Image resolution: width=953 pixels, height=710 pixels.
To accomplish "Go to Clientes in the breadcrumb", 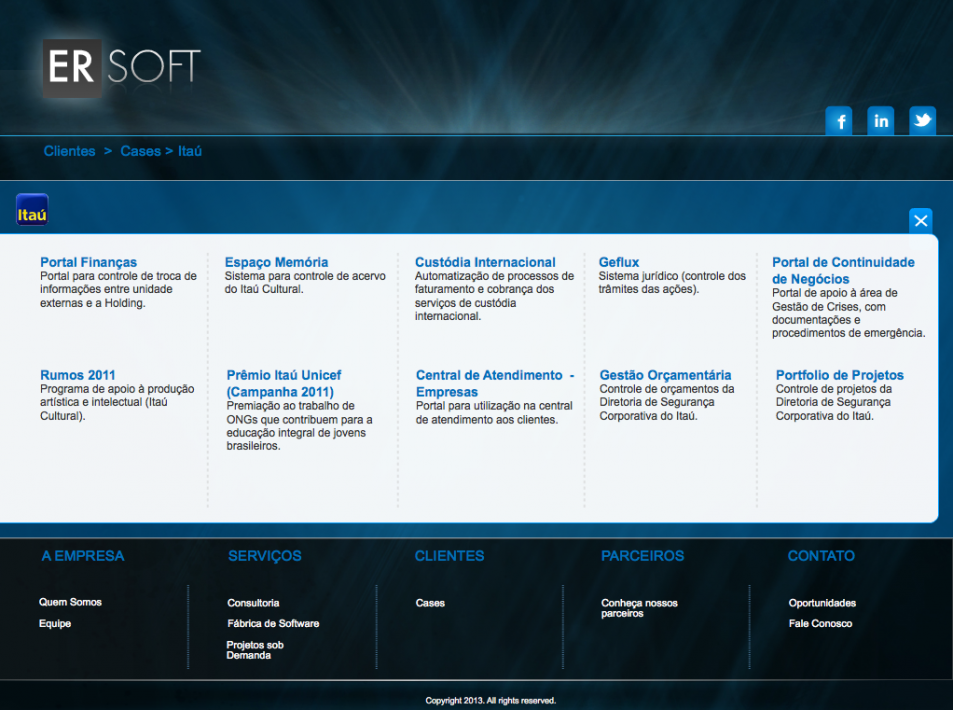I will [x=69, y=151].
